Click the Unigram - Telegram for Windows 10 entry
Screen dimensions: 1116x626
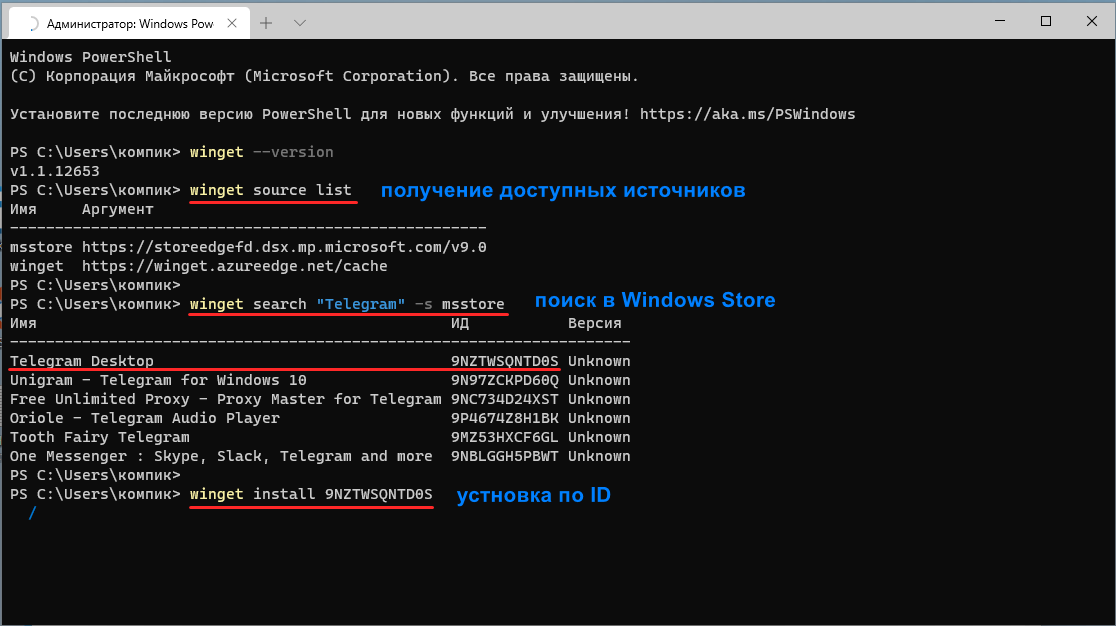click(158, 380)
